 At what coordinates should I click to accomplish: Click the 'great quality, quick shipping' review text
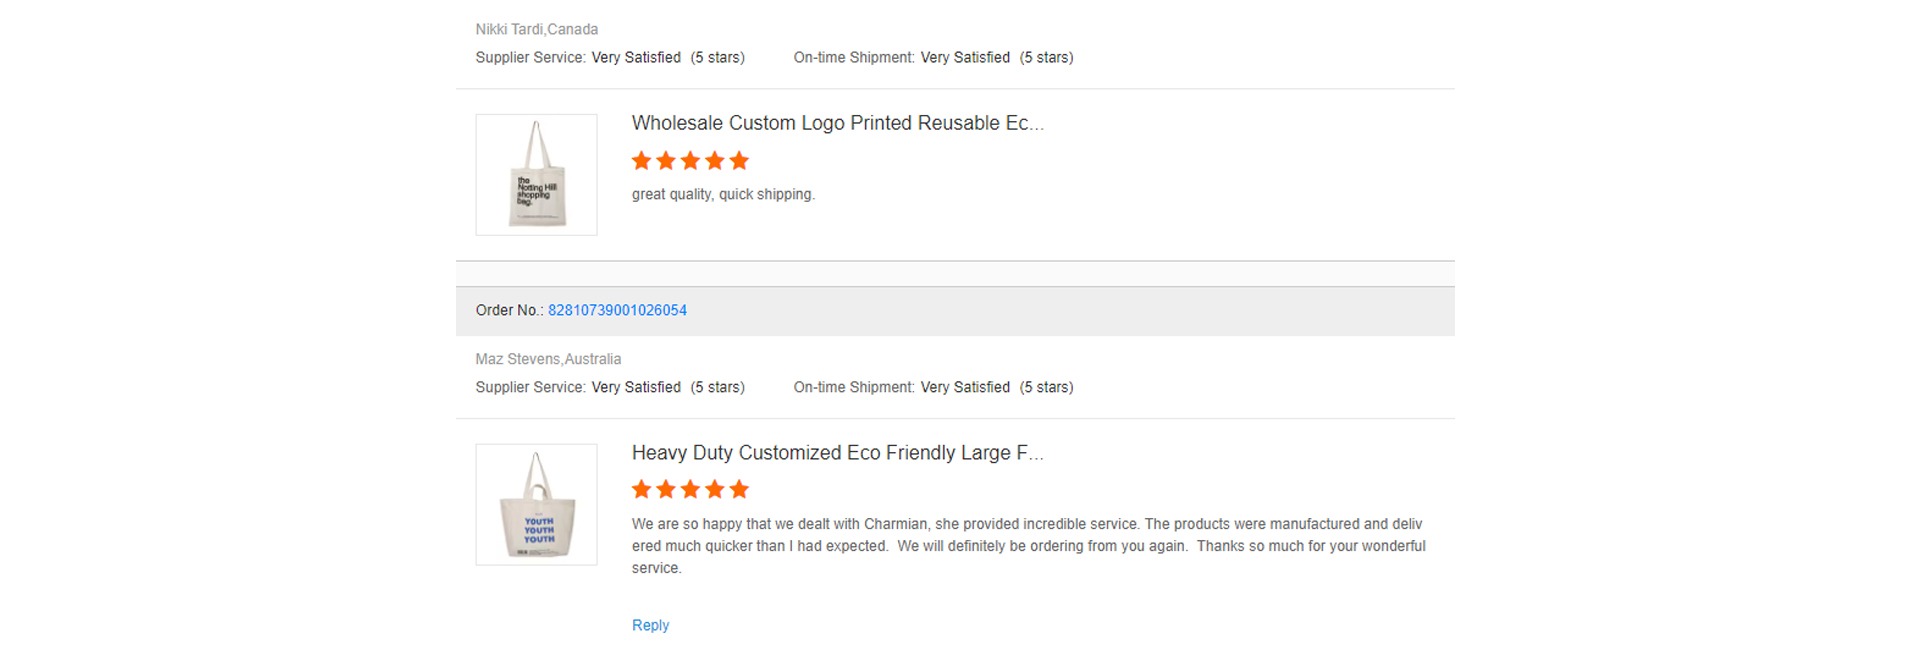coord(723,194)
